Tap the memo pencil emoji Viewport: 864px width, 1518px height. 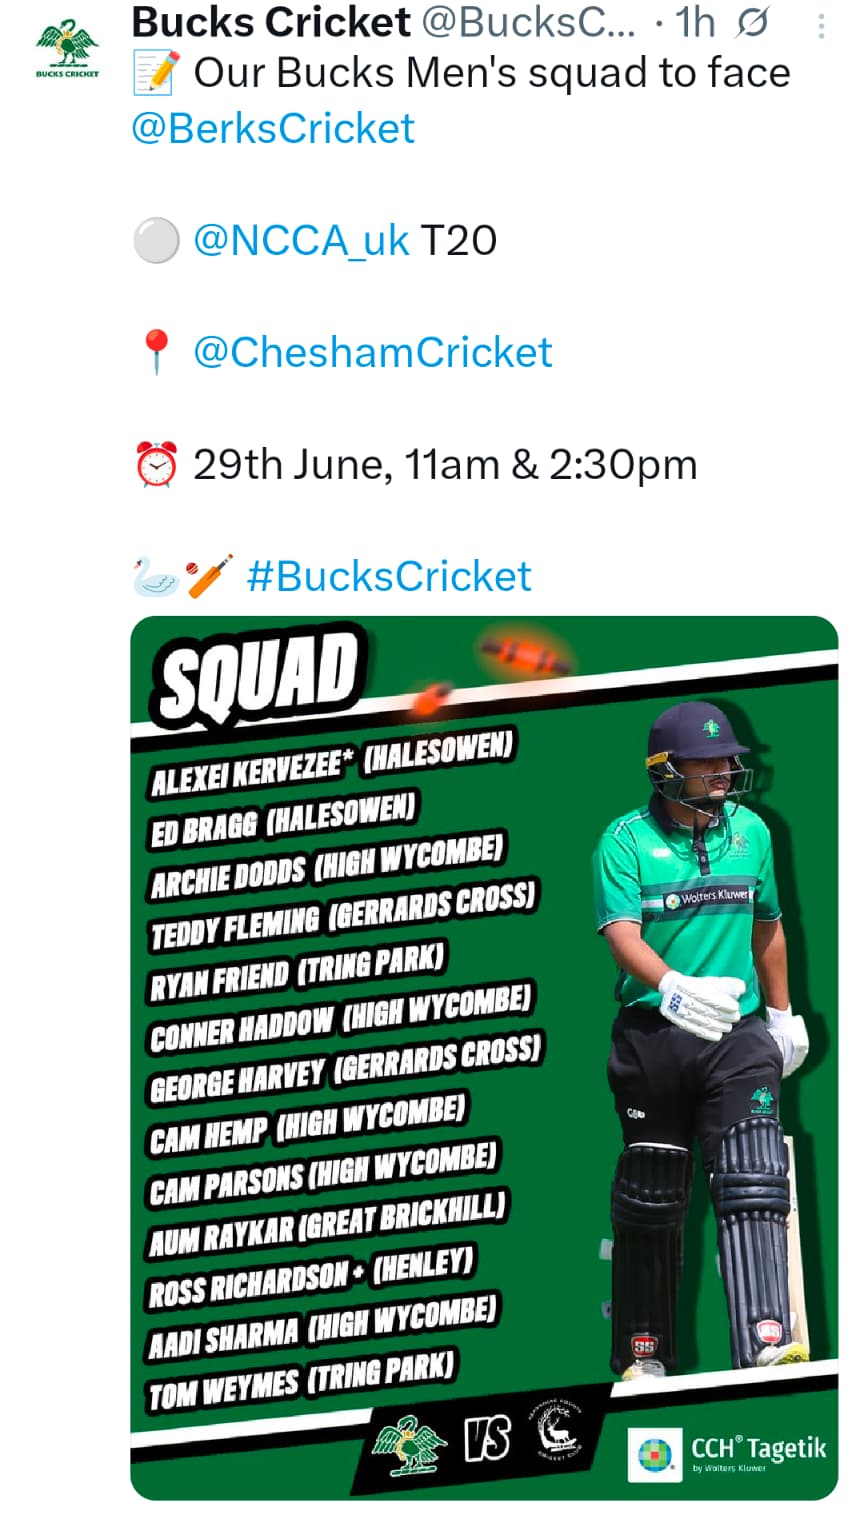[x=157, y=73]
